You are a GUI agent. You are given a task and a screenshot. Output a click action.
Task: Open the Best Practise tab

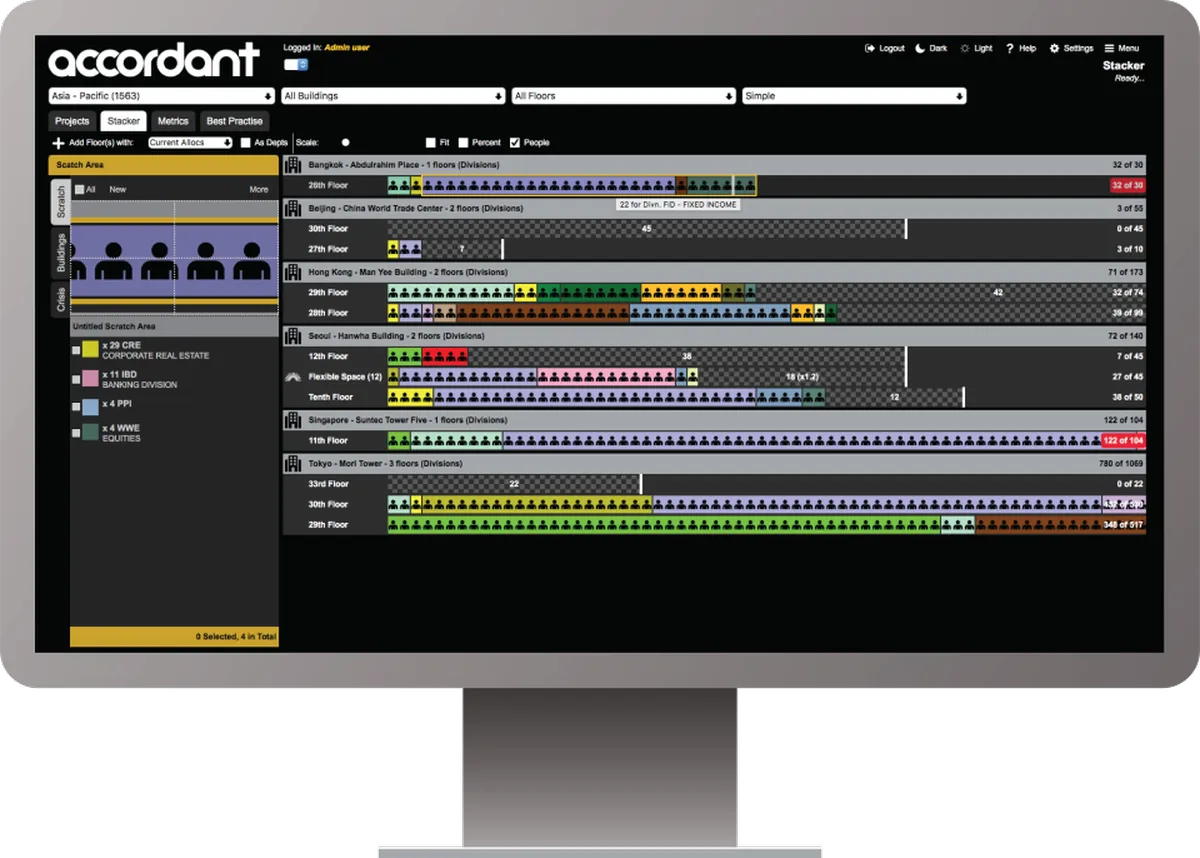[x=234, y=121]
